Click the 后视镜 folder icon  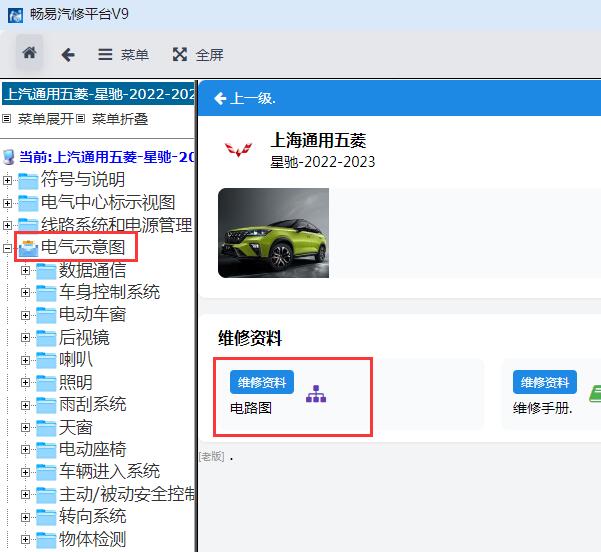(46, 338)
